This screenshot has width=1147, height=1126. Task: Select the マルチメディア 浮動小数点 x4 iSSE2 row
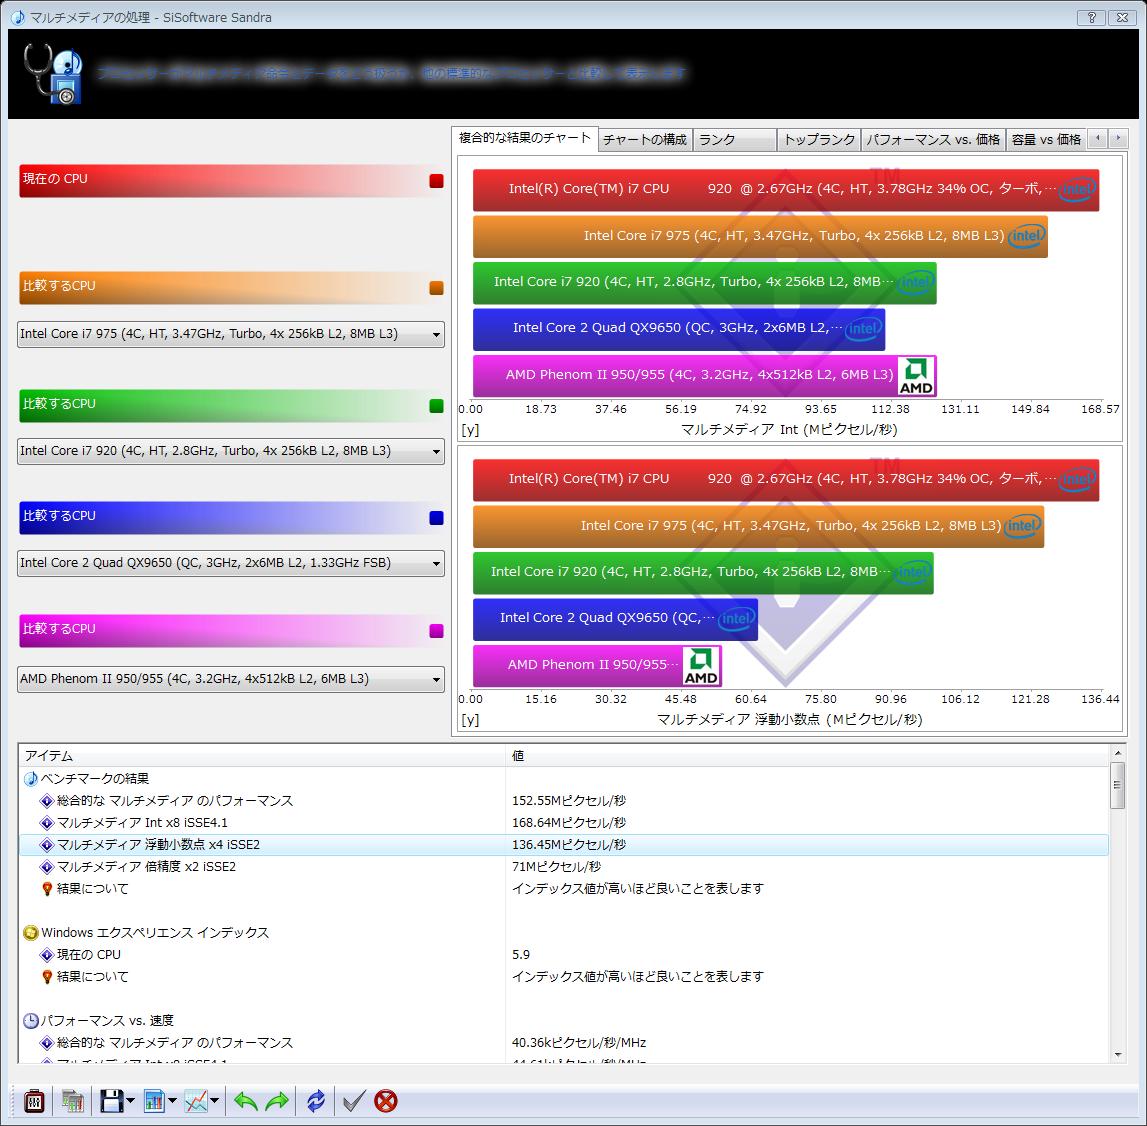click(564, 844)
